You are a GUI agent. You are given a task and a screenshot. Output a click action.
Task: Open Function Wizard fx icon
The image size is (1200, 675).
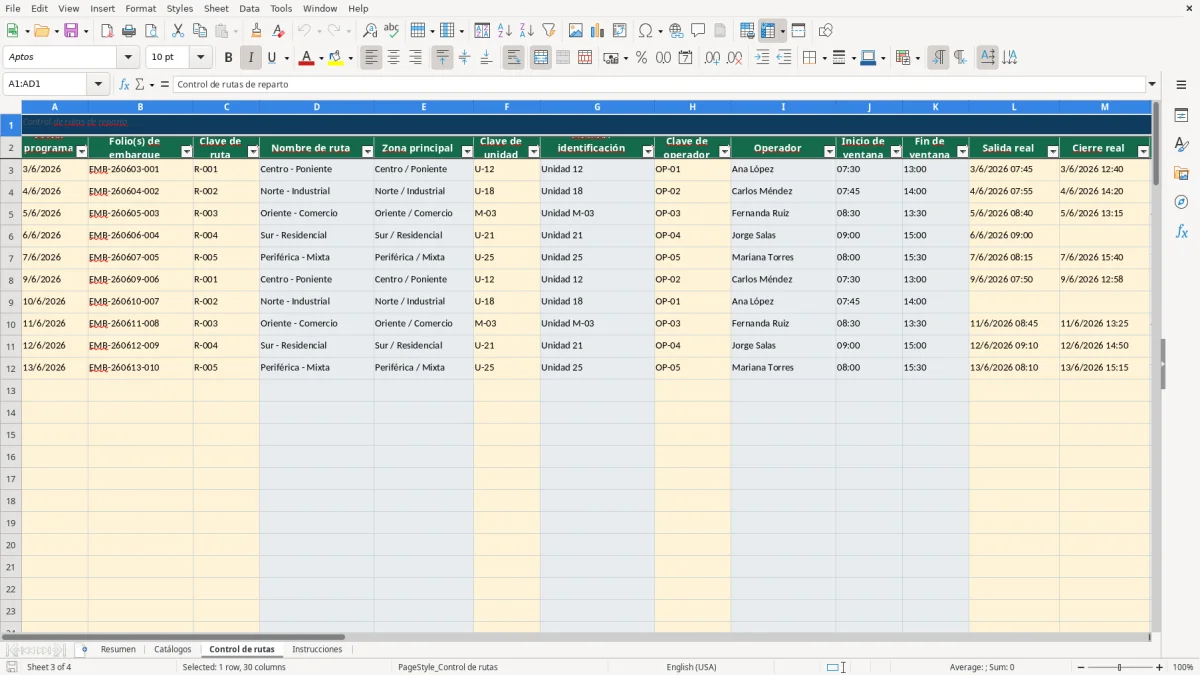(x=124, y=84)
